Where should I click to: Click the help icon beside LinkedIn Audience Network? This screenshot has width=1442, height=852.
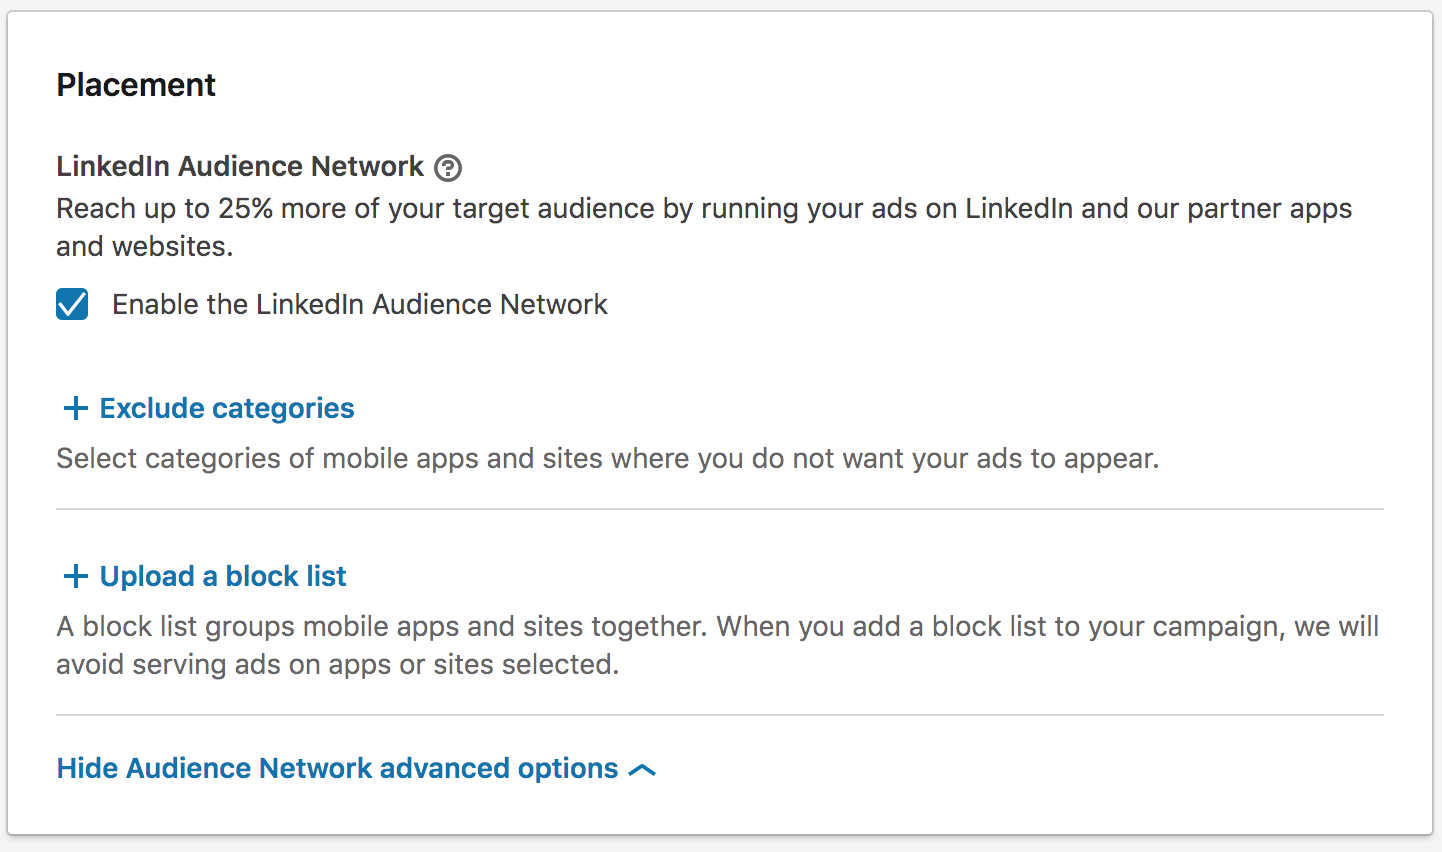click(448, 168)
